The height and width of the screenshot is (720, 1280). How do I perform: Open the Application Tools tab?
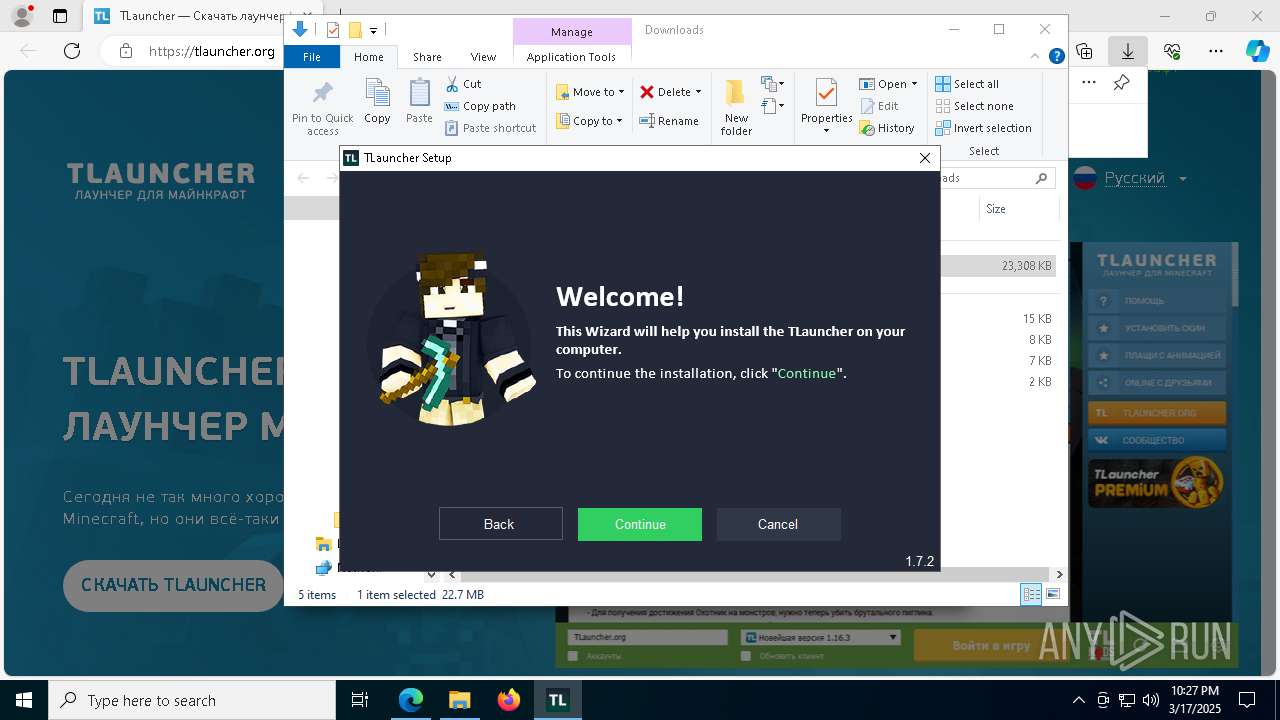571,57
